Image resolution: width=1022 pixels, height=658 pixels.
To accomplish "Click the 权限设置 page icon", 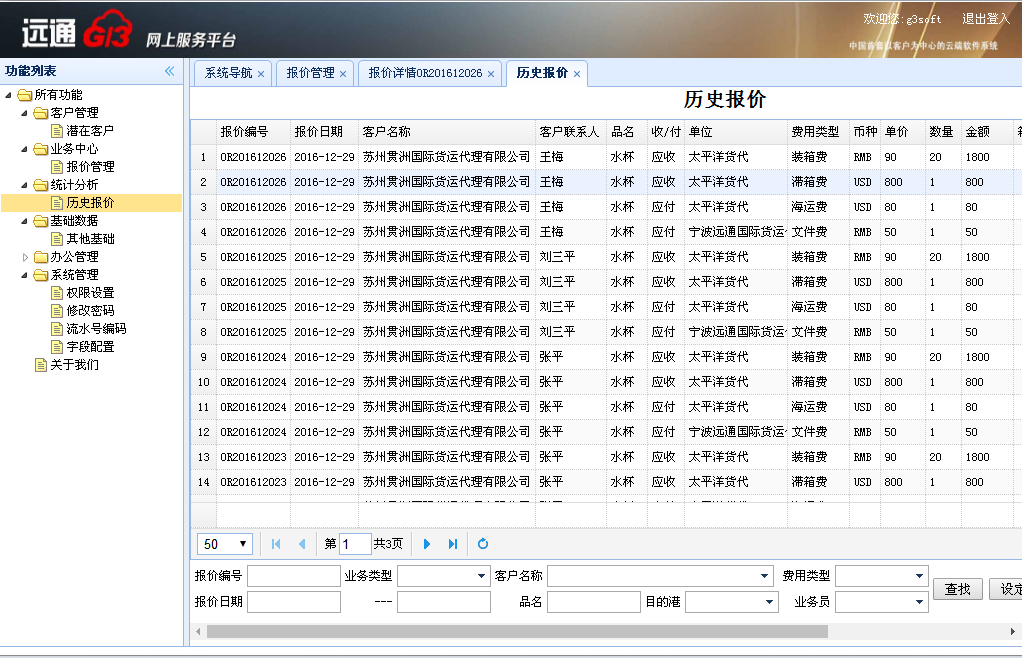I will [x=57, y=293].
